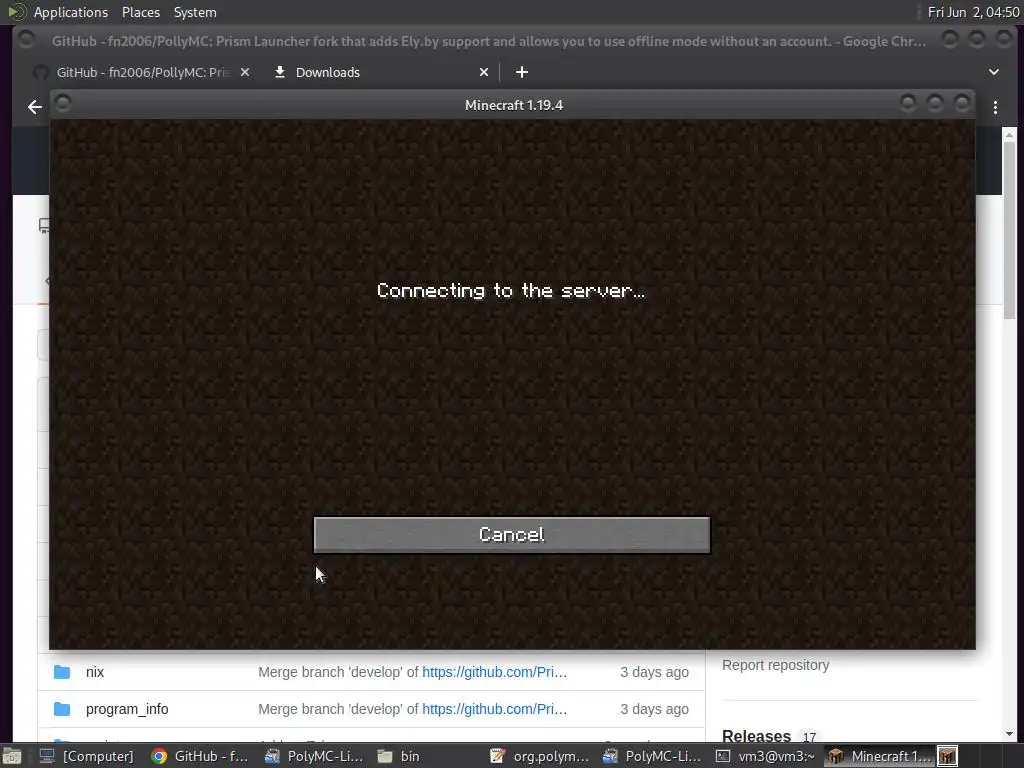Click the nix folder icon
Image resolution: width=1024 pixels, height=768 pixels.
(x=62, y=672)
